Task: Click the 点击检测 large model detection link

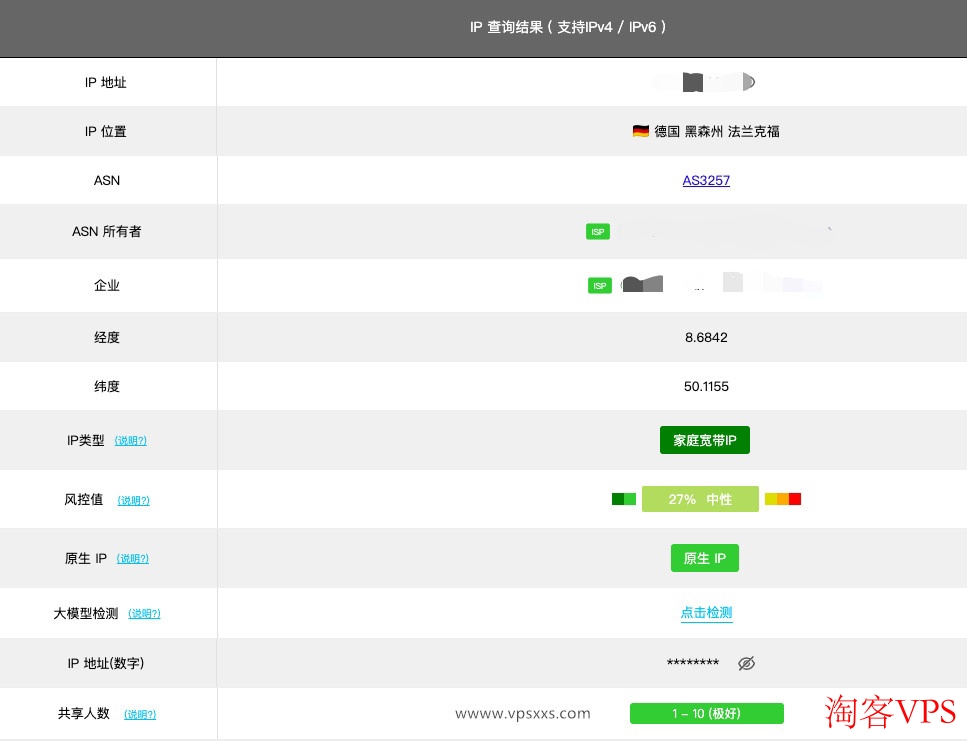Action: point(706,613)
